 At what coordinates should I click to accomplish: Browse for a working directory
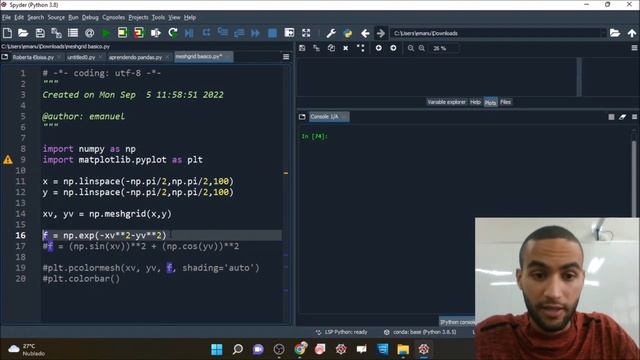(615, 33)
